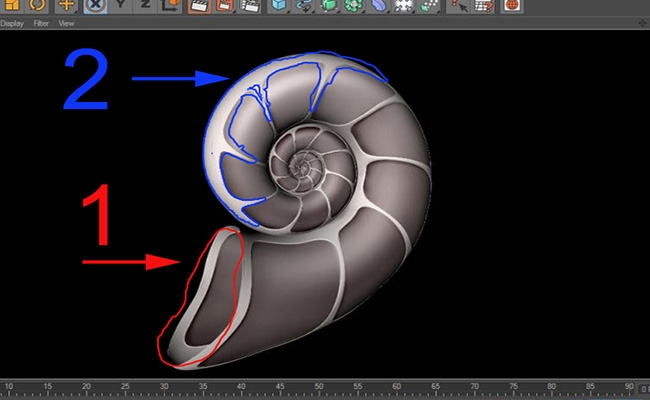Click the grid with question mark icon
Screen dimensions: 650x400
[484, 6]
